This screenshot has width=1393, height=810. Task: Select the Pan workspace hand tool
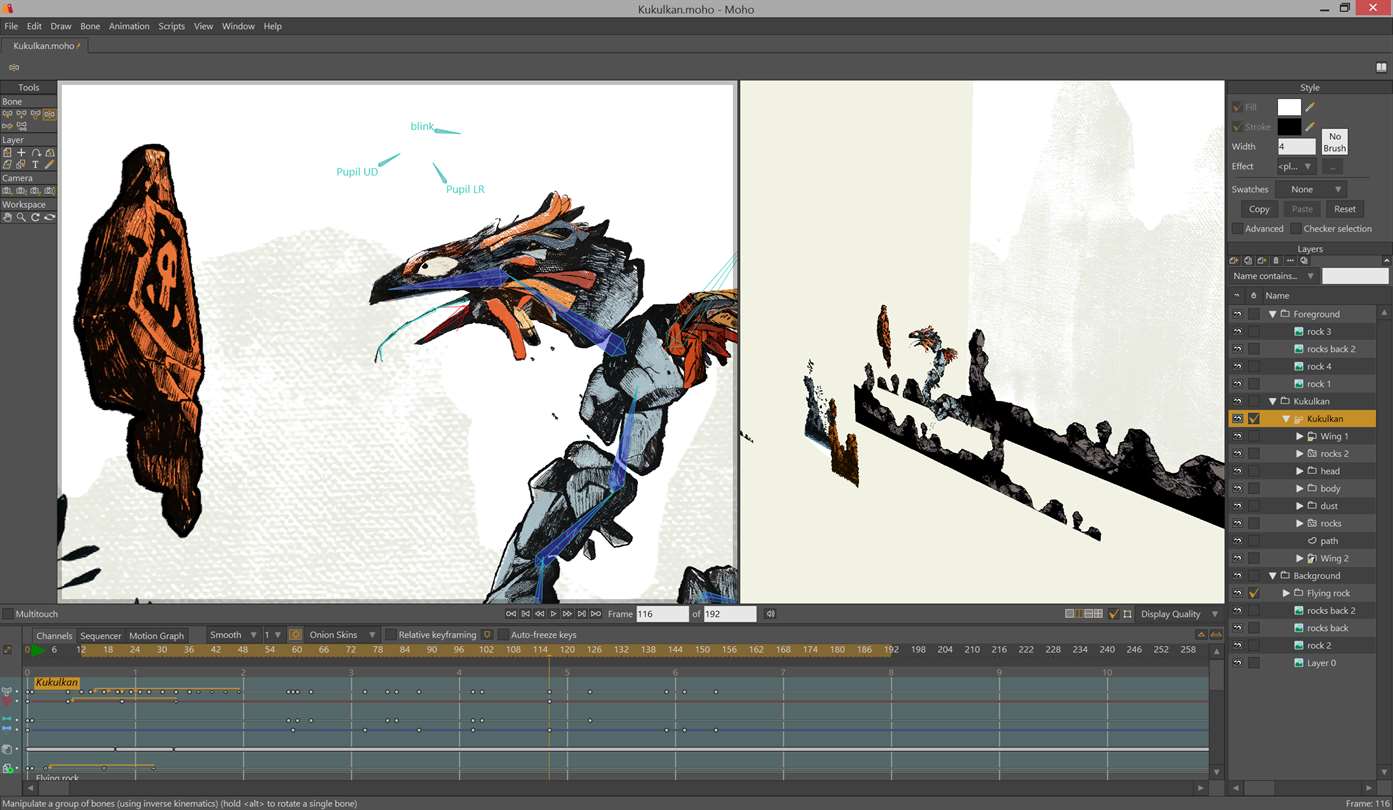[x=7, y=217]
